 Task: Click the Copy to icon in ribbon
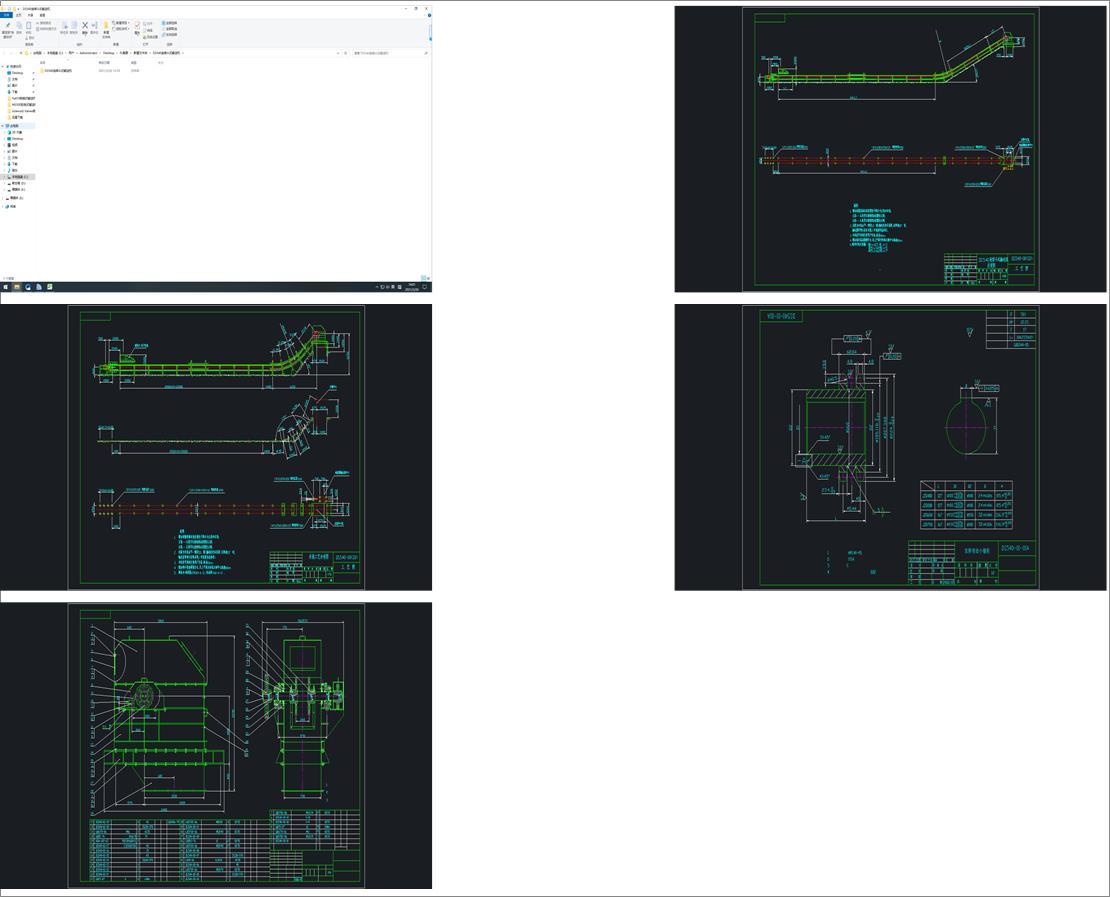(x=74, y=28)
